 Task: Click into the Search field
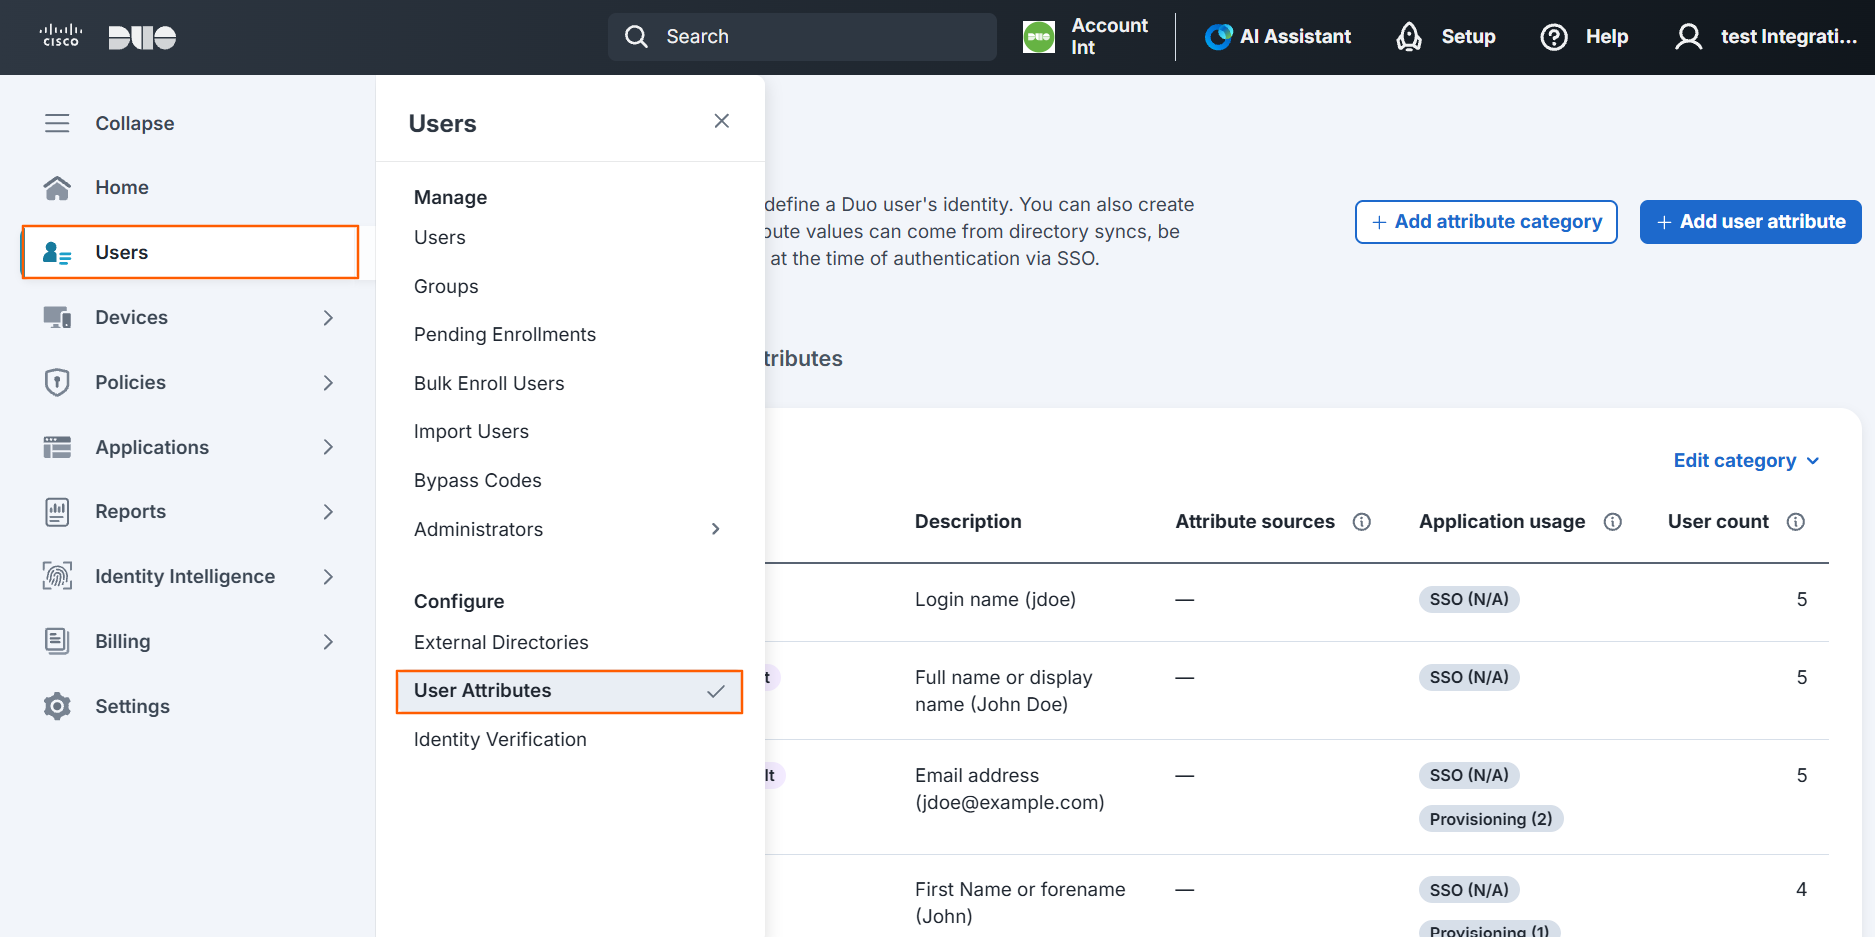tap(802, 37)
